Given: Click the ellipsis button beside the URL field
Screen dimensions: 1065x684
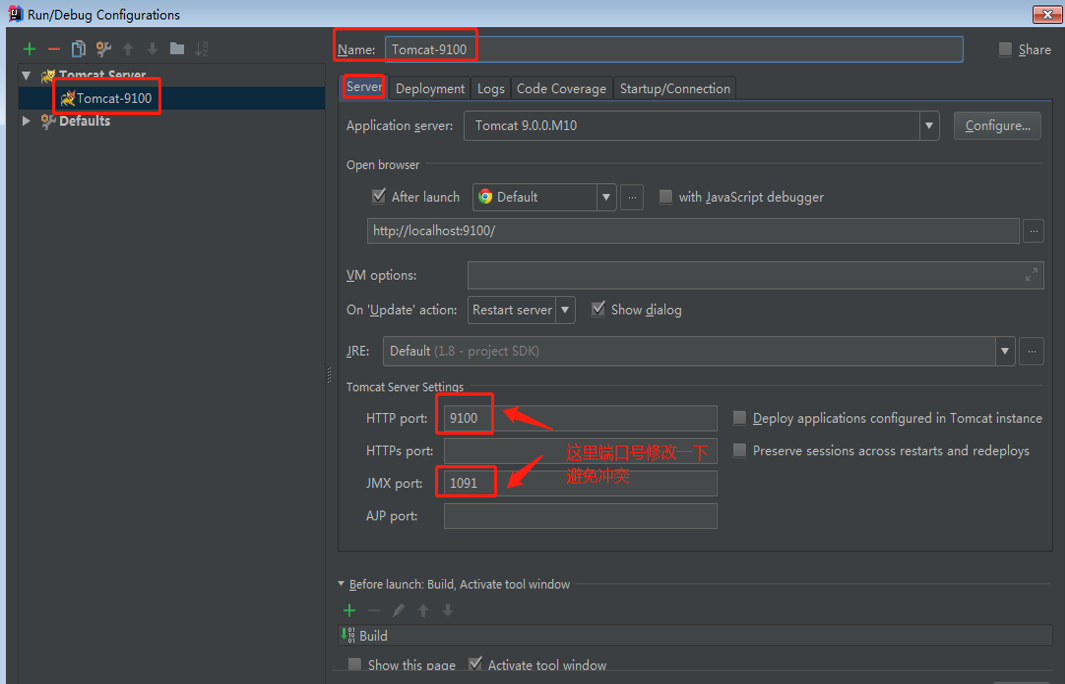Looking at the screenshot, I should (x=1033, y=231).
